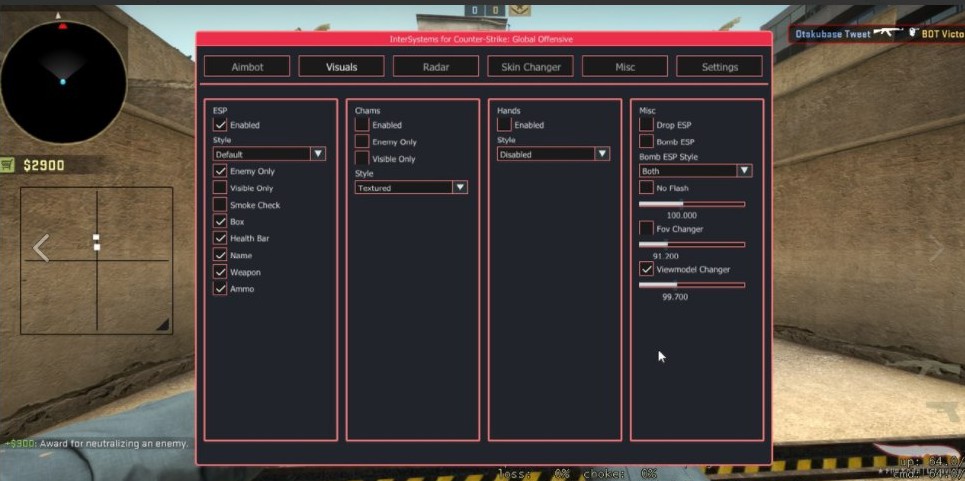Enable Drop ESP checkbox
Image resolution: width=965 pixels, height=481 pixels.
(x=646, y=124)
